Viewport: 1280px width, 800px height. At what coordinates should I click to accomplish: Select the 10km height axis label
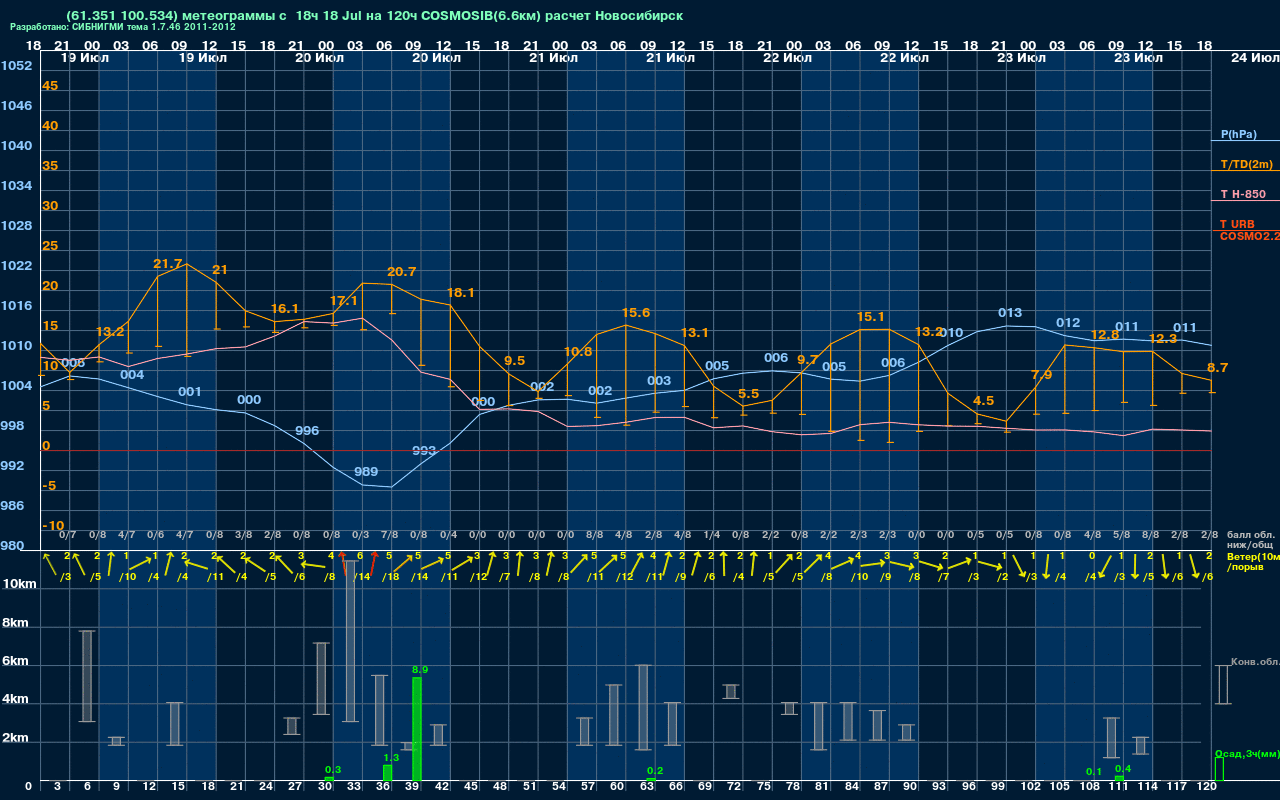pyautogui.click(x=17, y=583)
